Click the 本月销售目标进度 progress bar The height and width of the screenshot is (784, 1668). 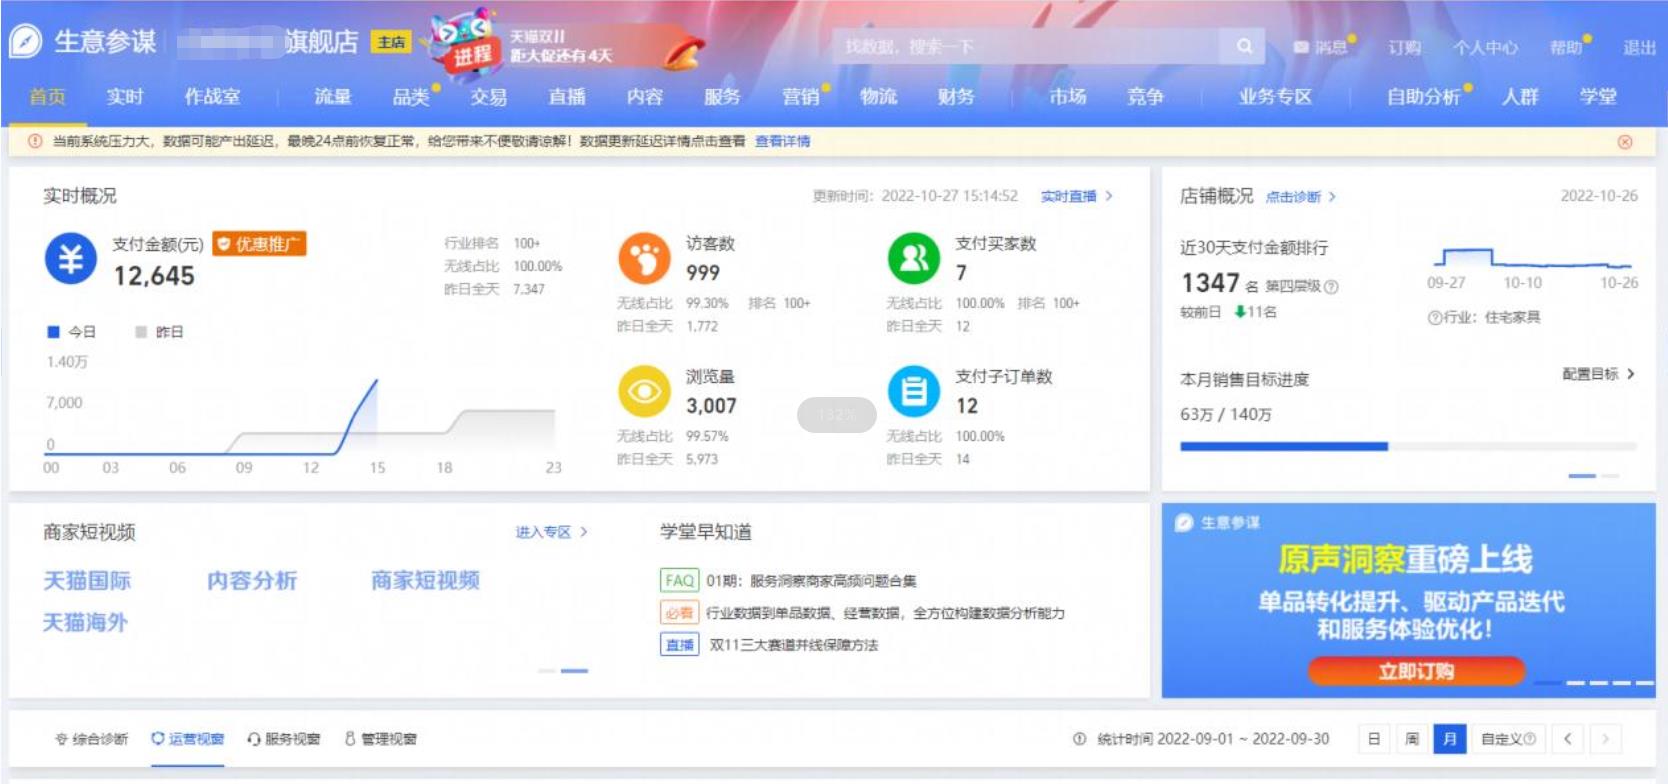(1408, 447)
